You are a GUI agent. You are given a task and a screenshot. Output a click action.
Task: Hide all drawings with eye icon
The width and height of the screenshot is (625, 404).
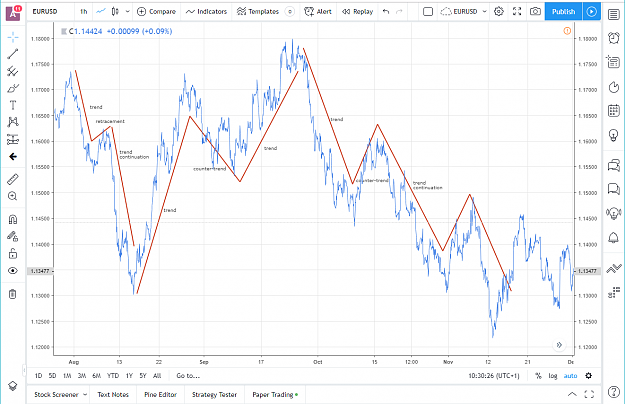13,271
